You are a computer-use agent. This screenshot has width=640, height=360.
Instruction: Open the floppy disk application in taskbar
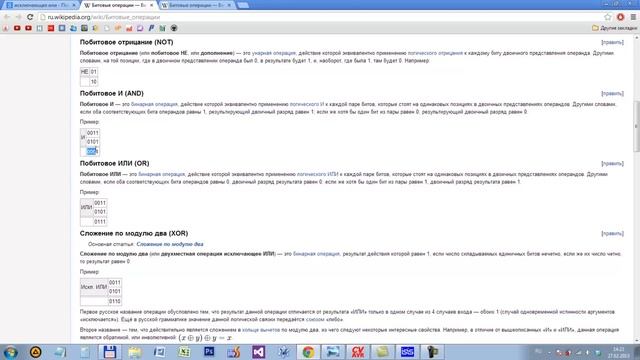tap(110, 352)
